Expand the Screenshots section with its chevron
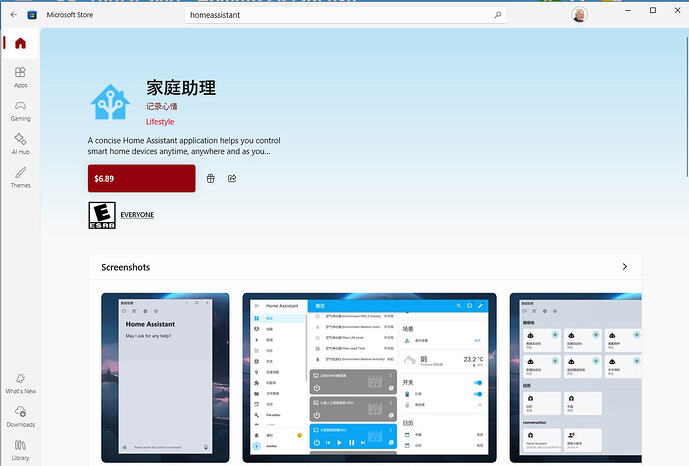This screenshot has width=689, height=466. 624,267
